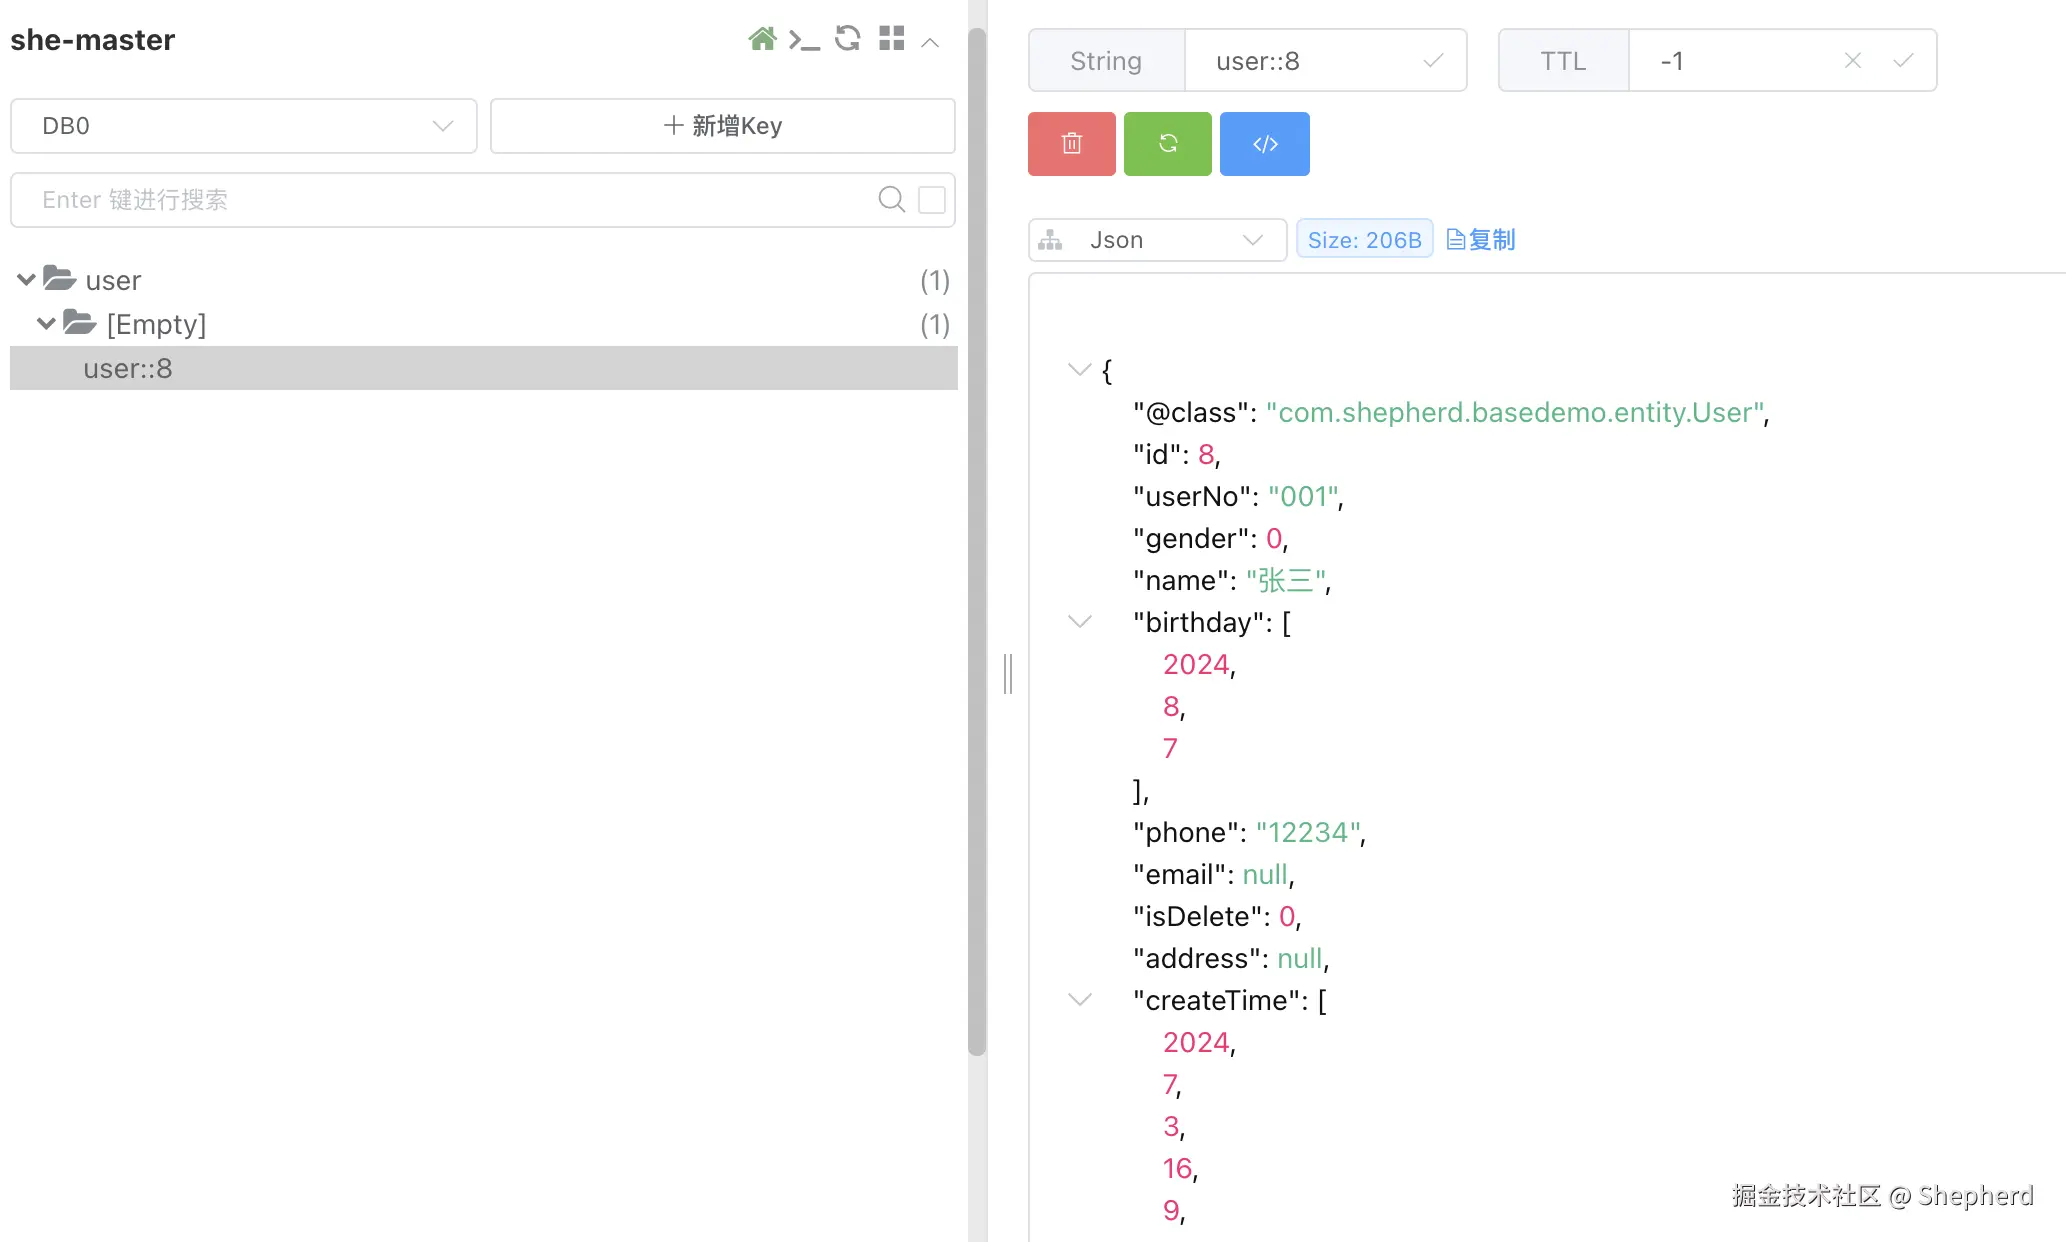Click the 复制 copy link
The height and width of the screenshot is (1242, 2066).
(x=1481, y=240)
